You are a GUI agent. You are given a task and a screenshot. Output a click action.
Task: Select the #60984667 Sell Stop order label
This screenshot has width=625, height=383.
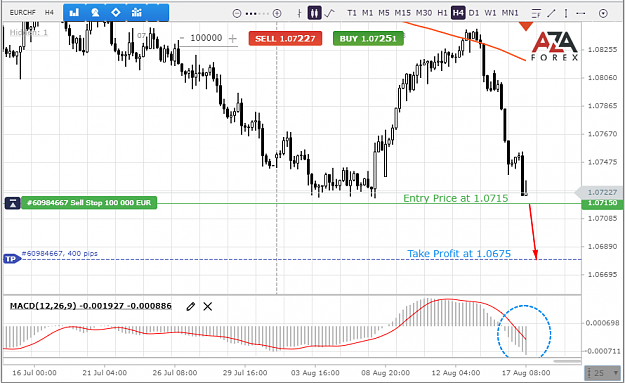point(89,203)
